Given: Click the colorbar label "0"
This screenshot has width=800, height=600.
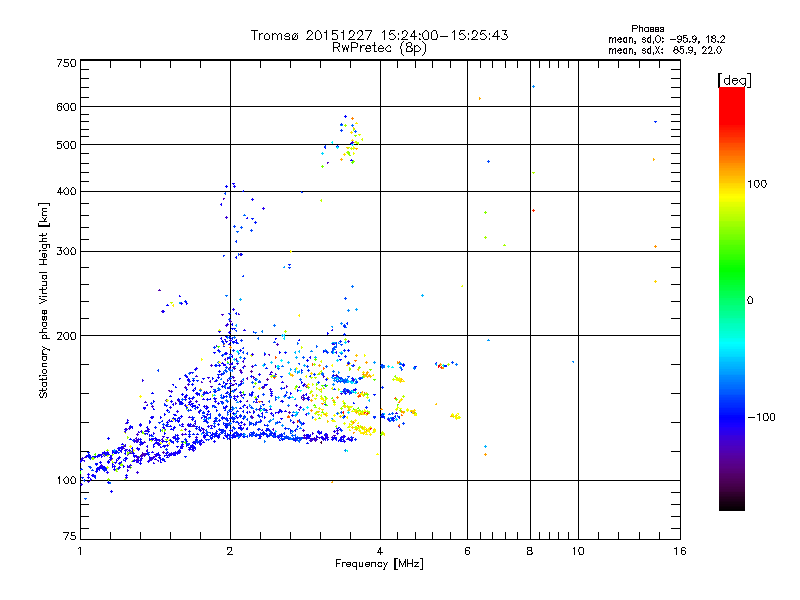Looking at the screenshot, I should [x=750, y=301].
